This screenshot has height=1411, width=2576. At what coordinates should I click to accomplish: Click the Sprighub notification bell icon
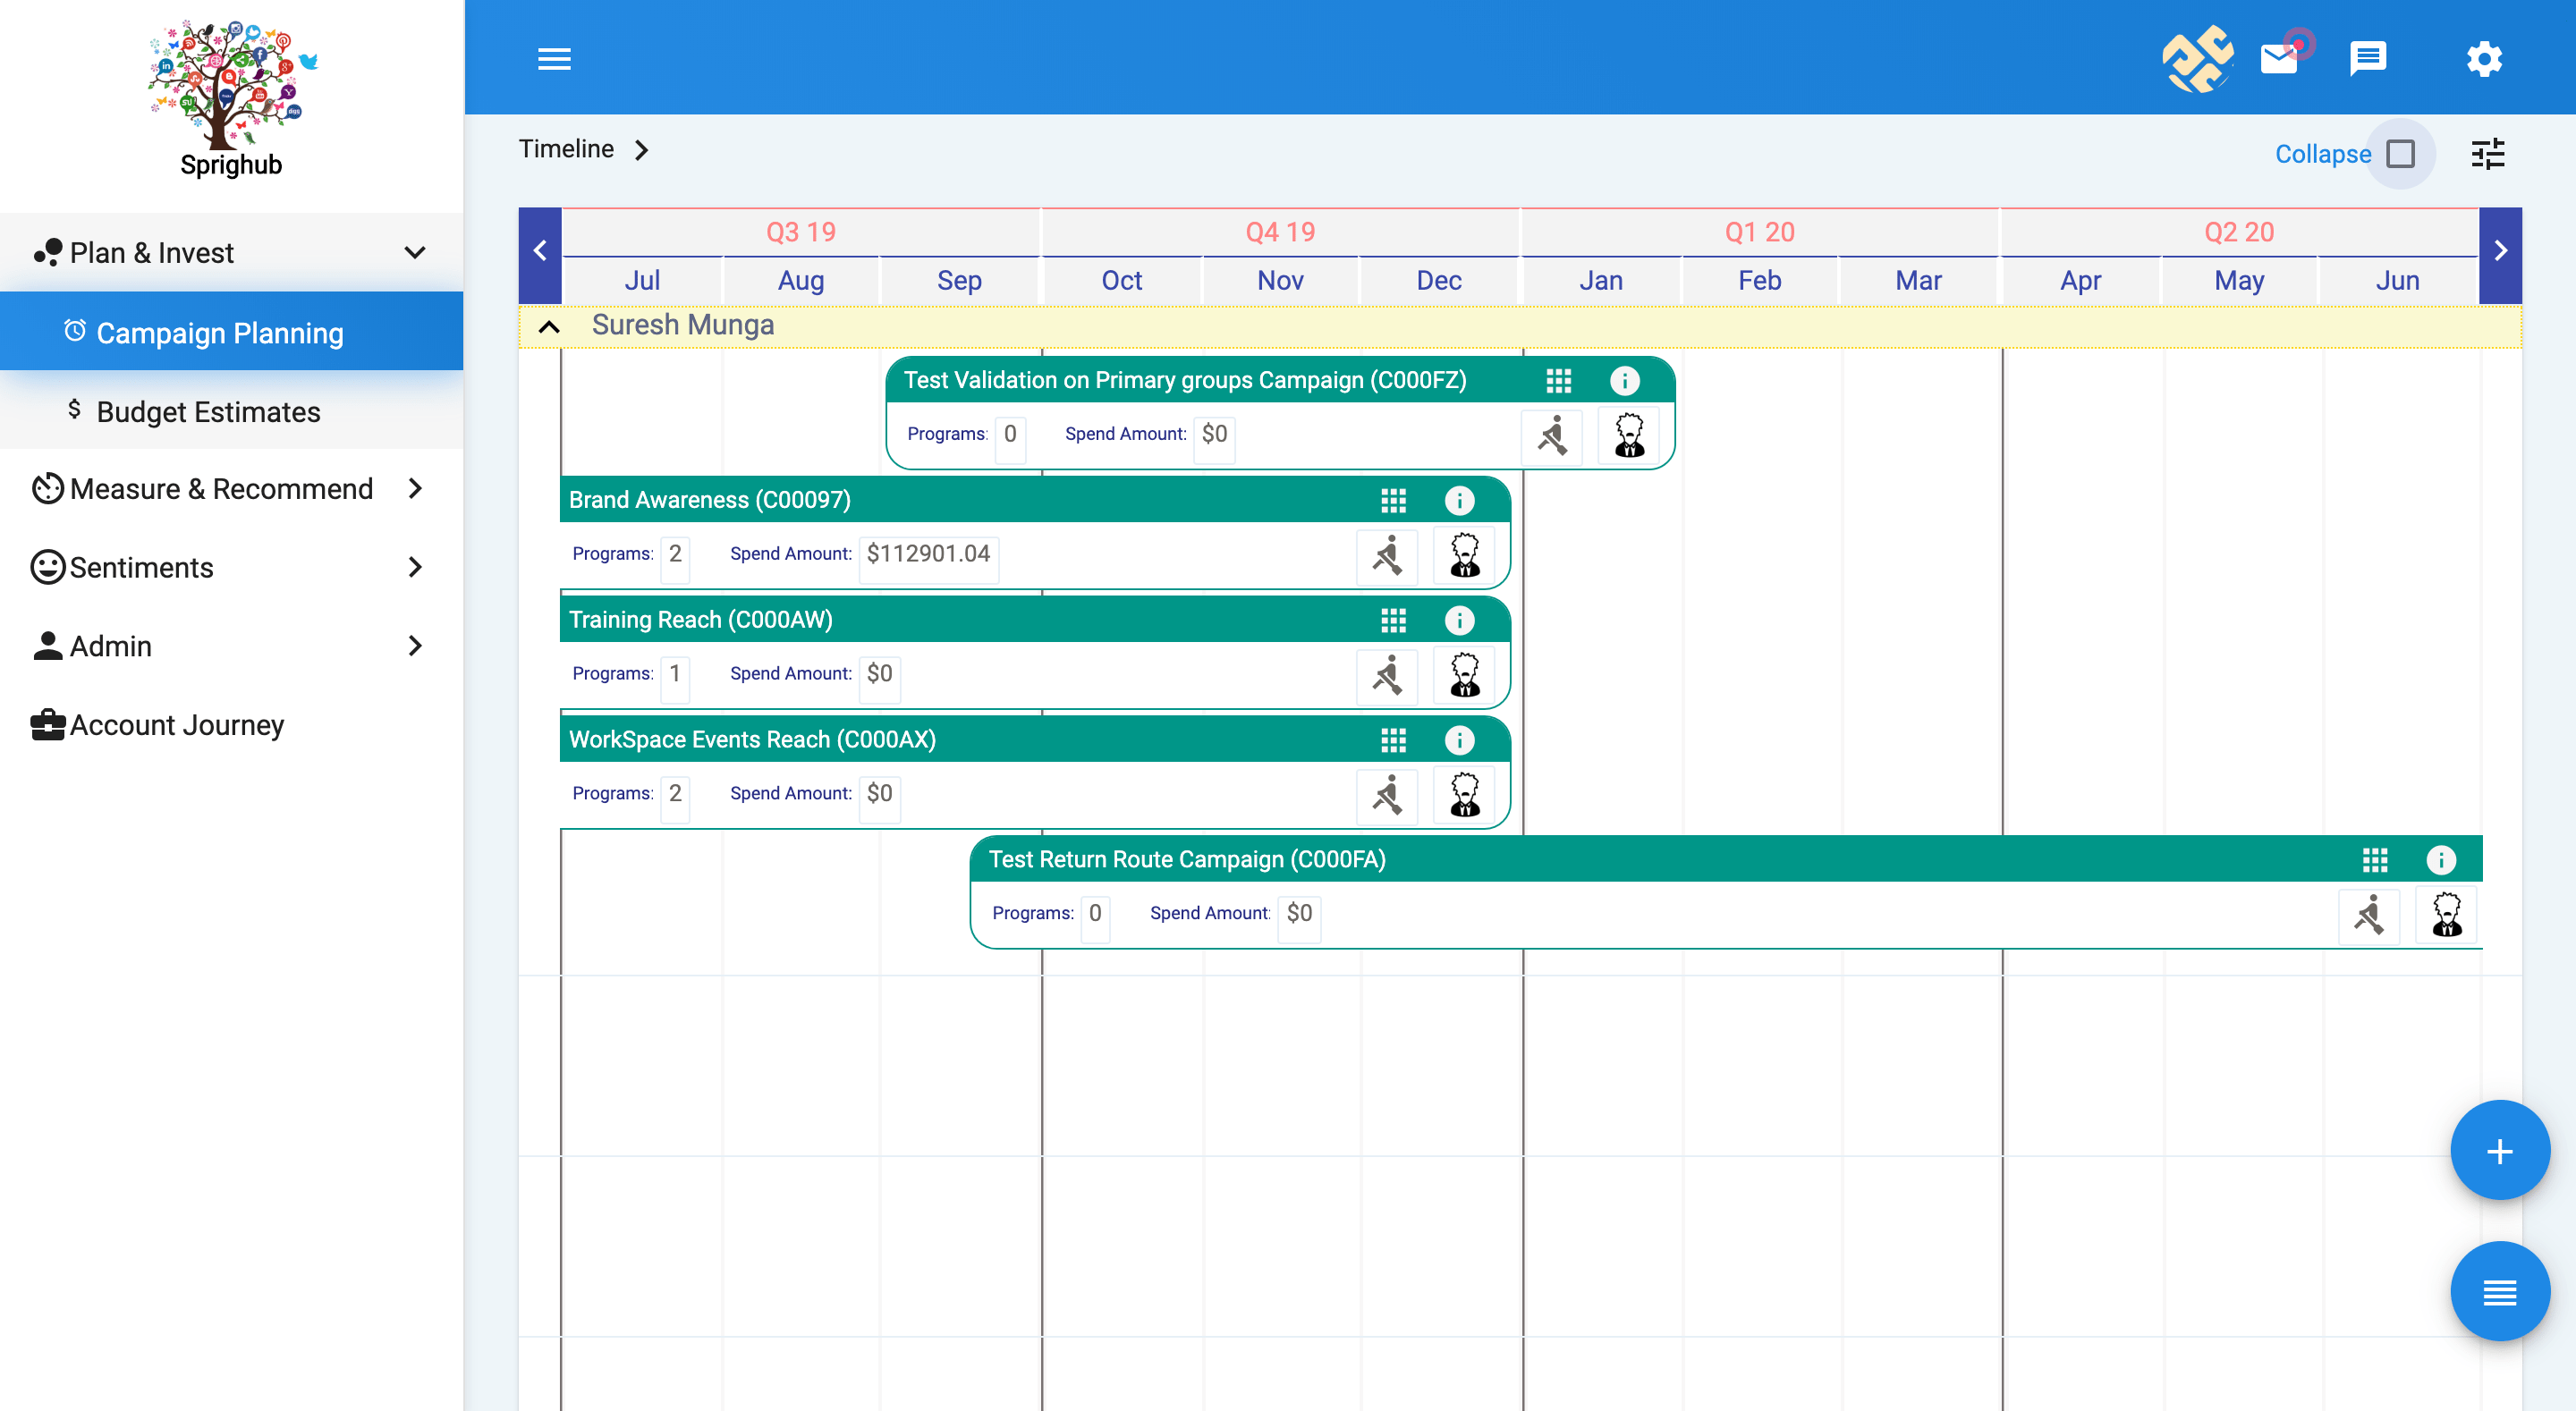point(2283,57)
